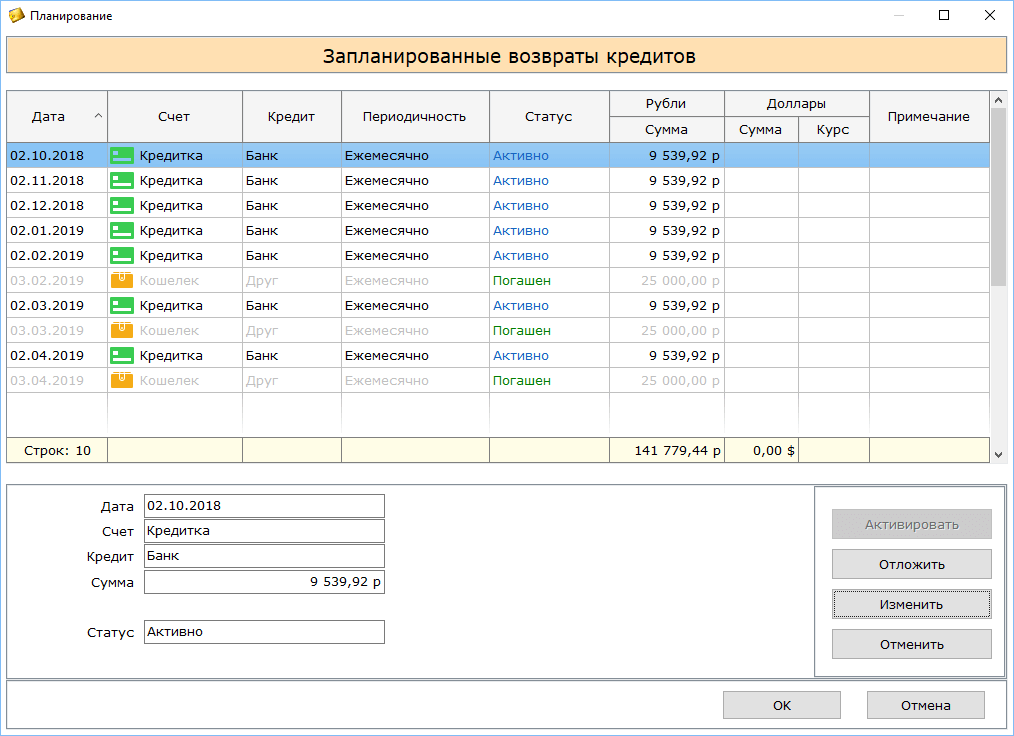Click the Кредит column header
The height and width of the screenshot is (736, 1014).
coord(292,116)
